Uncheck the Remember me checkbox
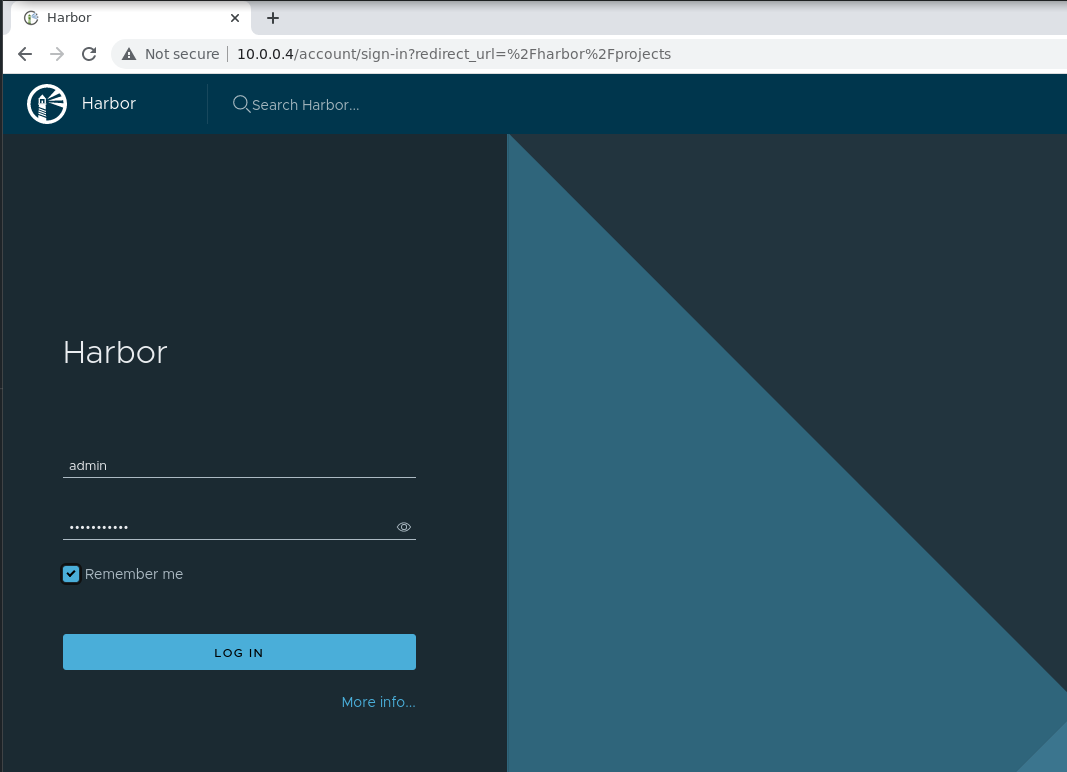1067x772 pixels. [x=70, y=574]
